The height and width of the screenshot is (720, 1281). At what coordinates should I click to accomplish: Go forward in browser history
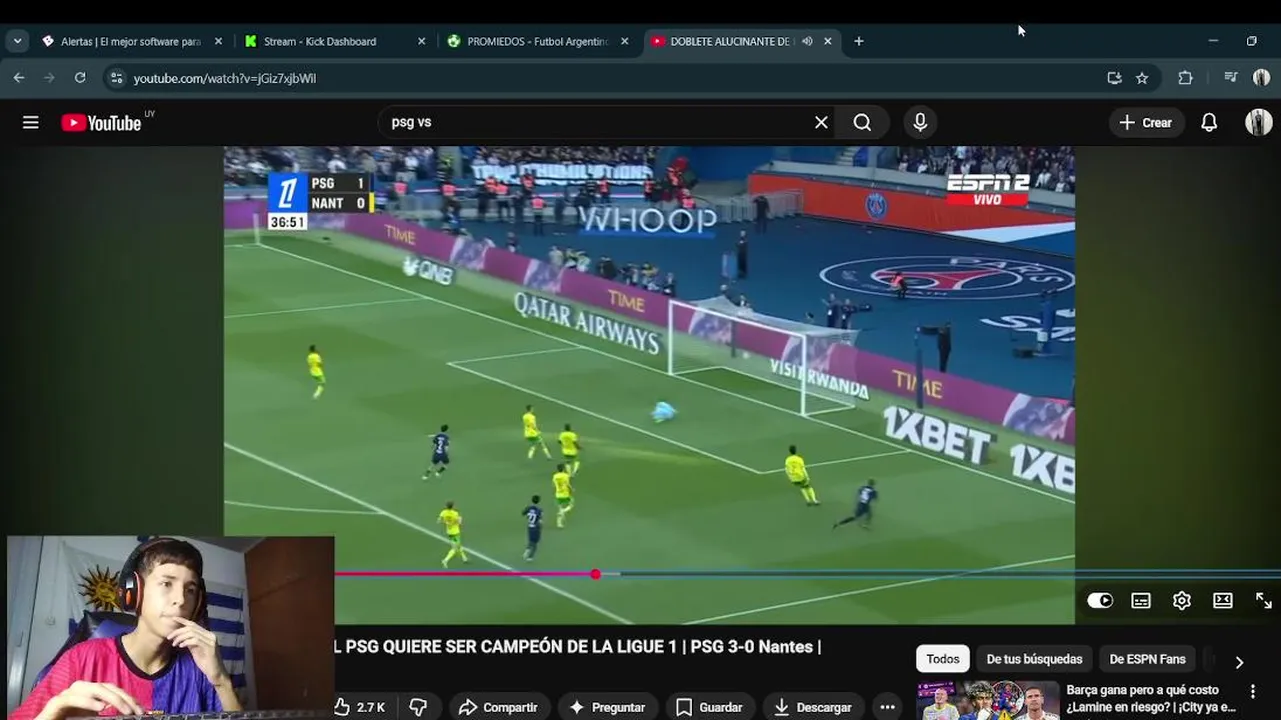coord(49,77)
